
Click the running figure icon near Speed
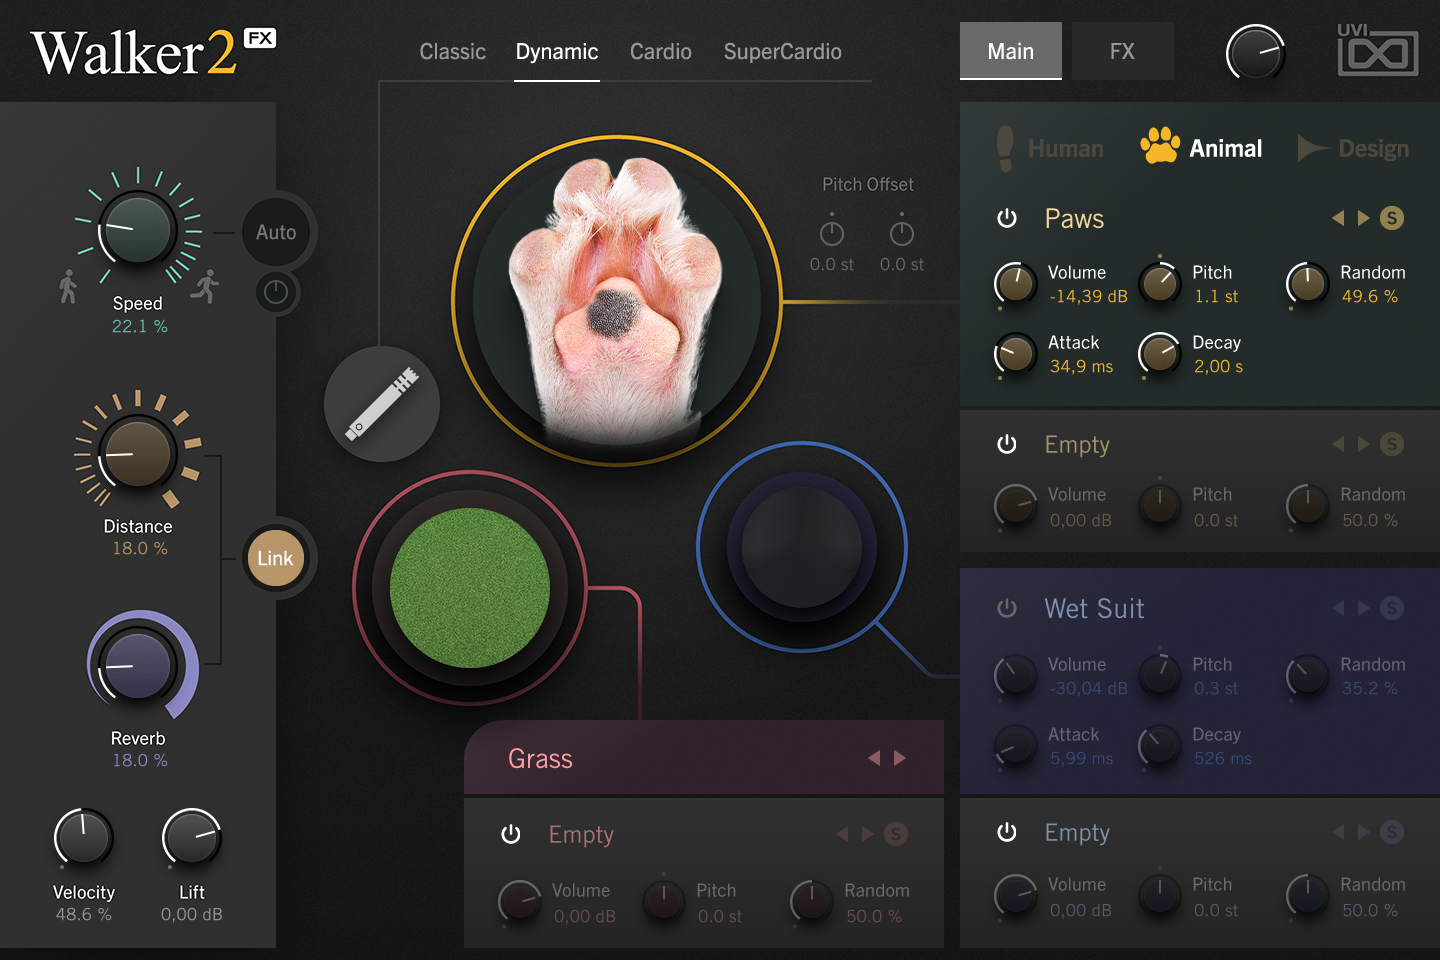pyautogui.click(x=206, y=287)
